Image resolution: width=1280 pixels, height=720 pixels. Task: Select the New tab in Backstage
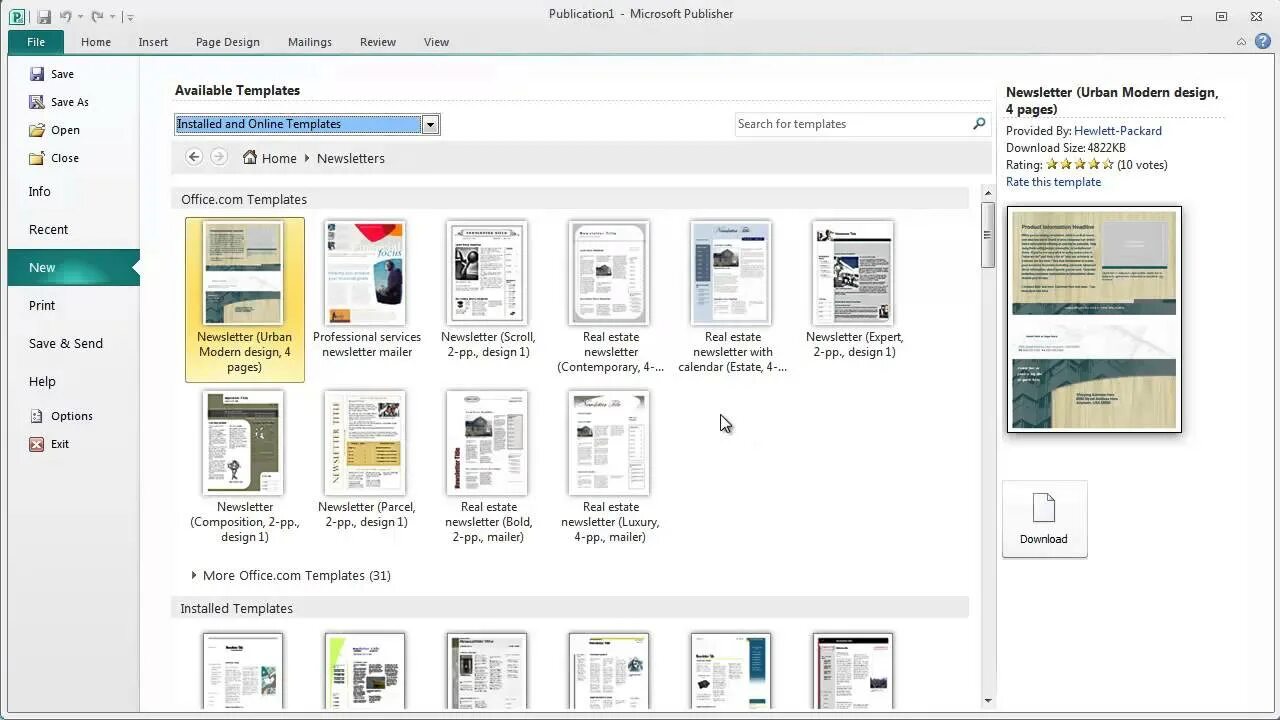[x=74, y=267]
